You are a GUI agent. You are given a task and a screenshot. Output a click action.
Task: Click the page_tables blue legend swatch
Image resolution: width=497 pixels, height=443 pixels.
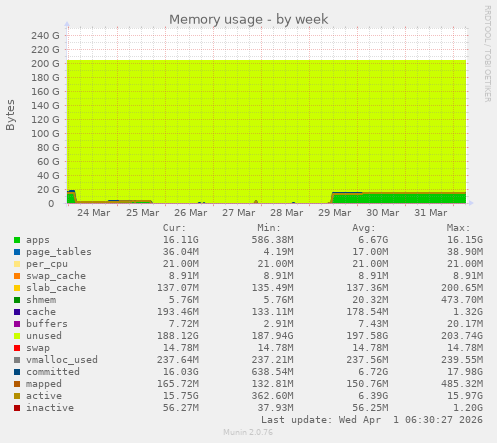17,252
